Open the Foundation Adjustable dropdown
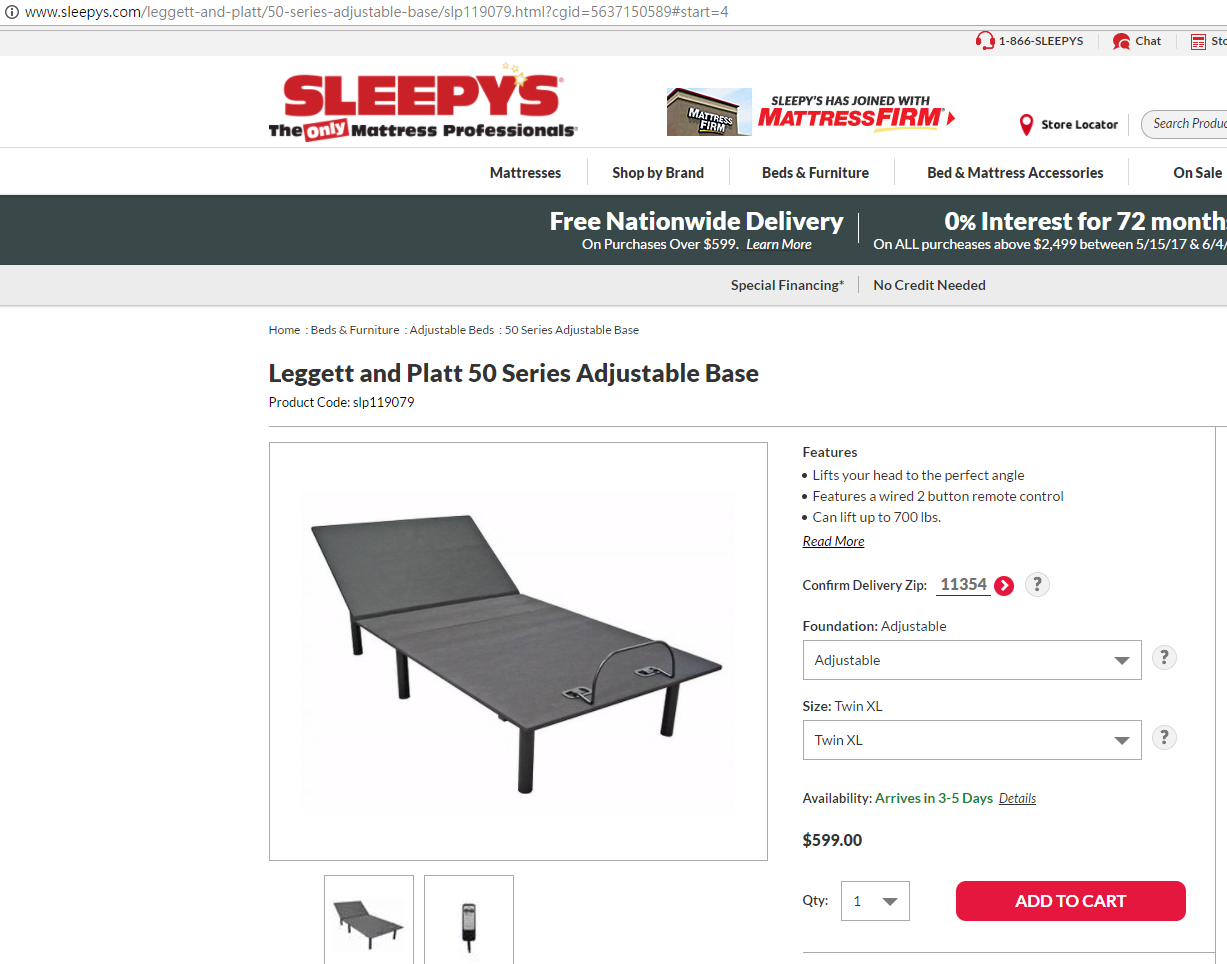 click(x=972, y=660)
